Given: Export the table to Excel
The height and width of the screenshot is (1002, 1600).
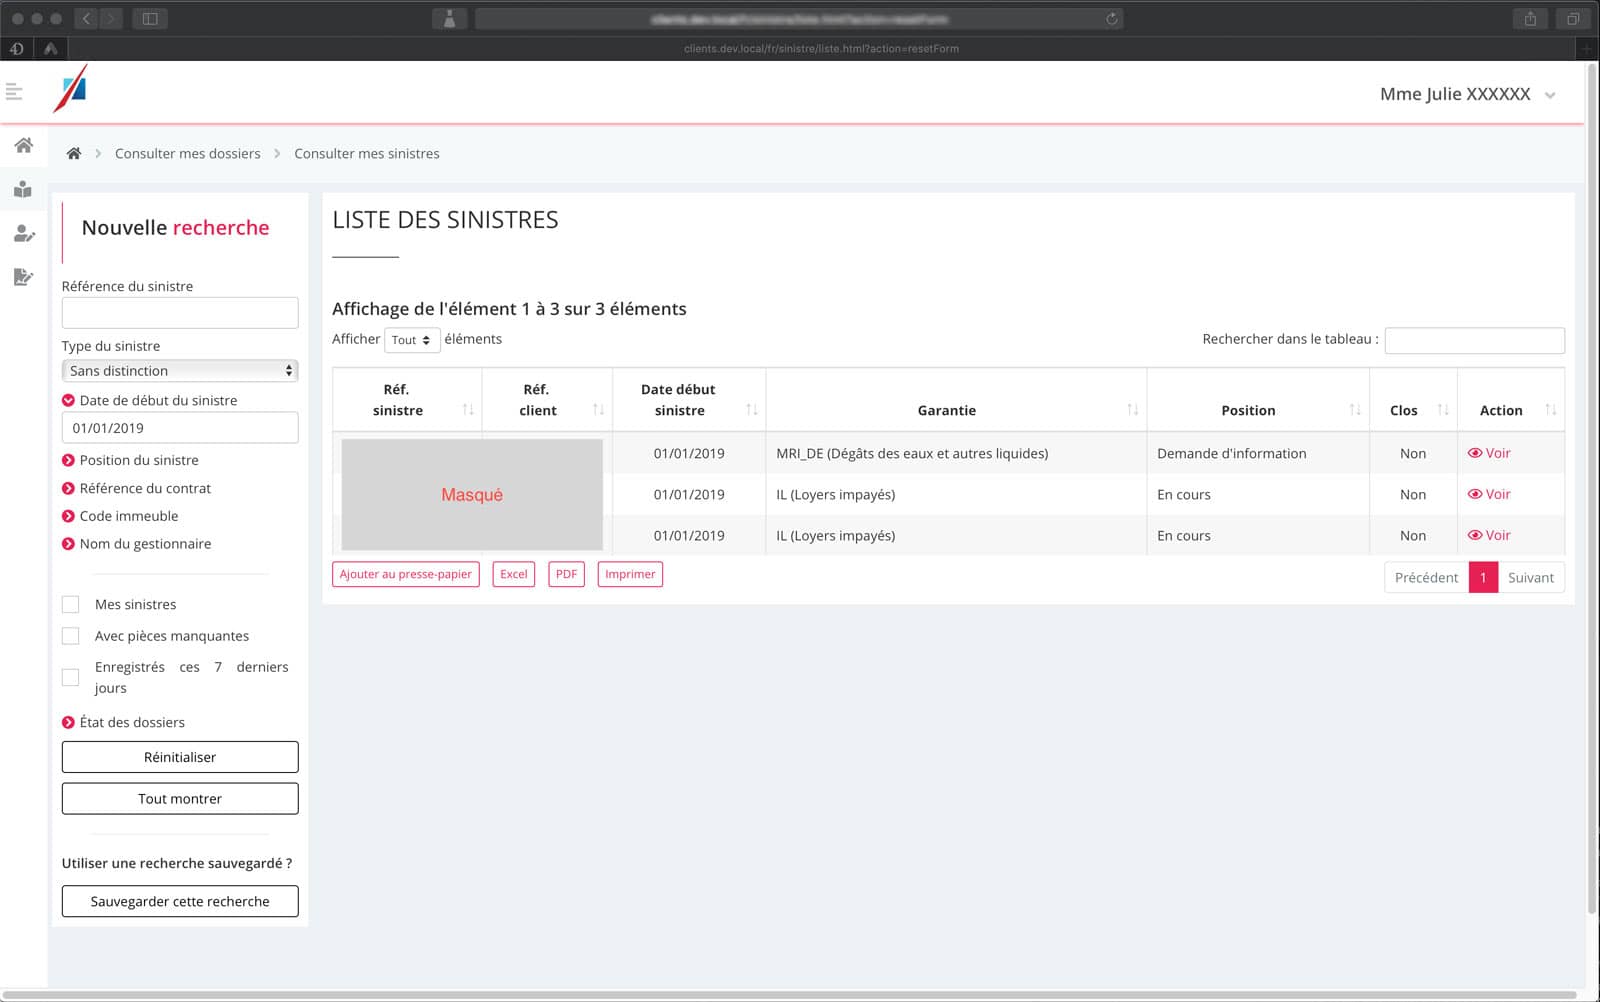Looking at the screenshot, I should pos(513,574).
